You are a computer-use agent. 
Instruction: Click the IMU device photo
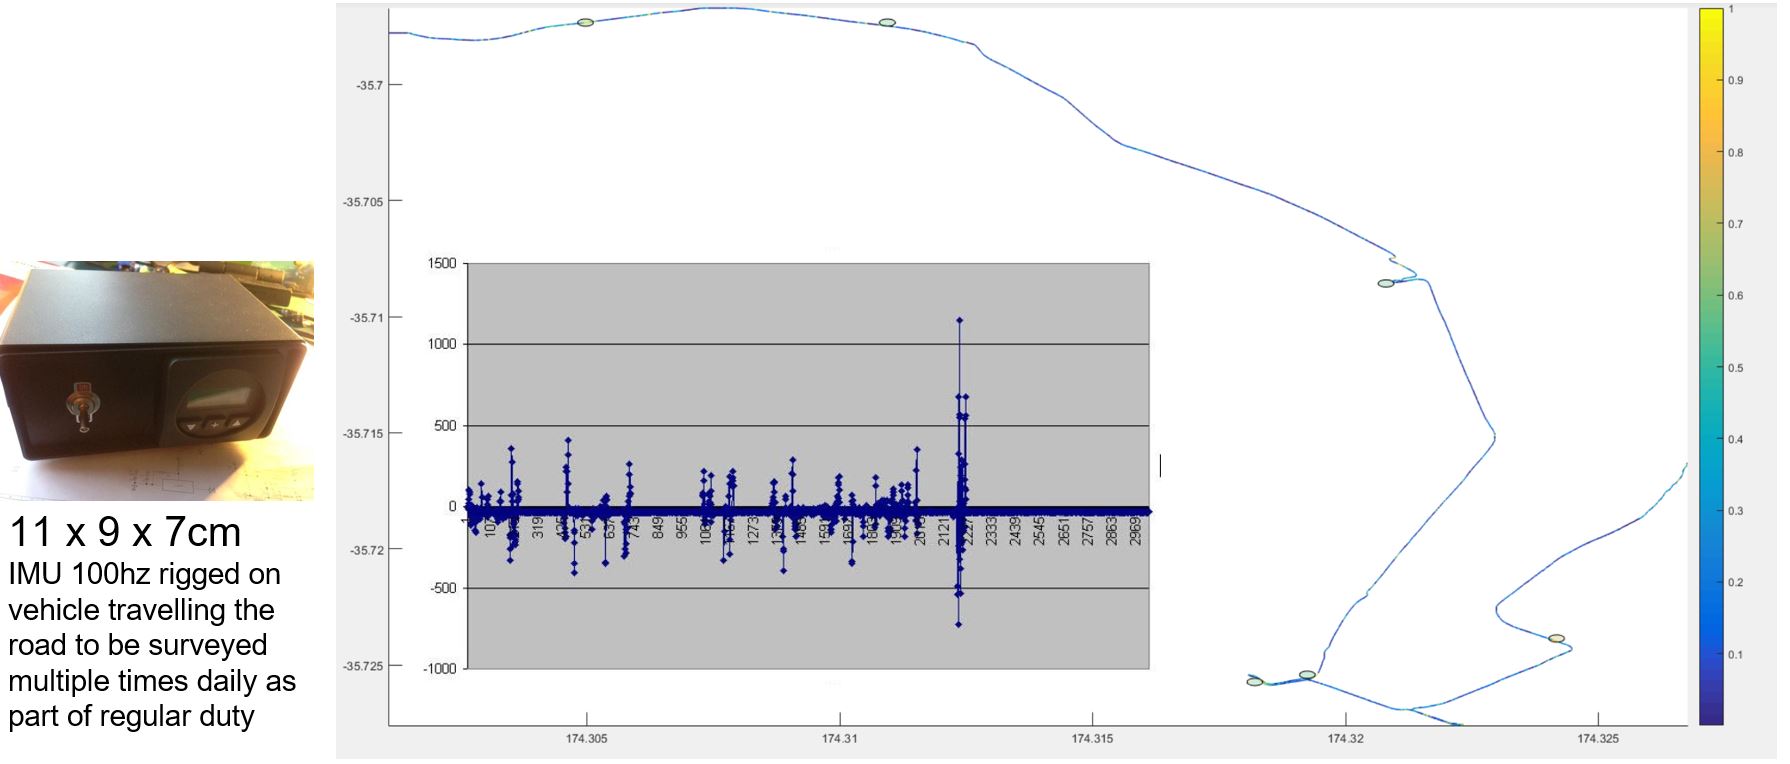(x=157, y=380)
